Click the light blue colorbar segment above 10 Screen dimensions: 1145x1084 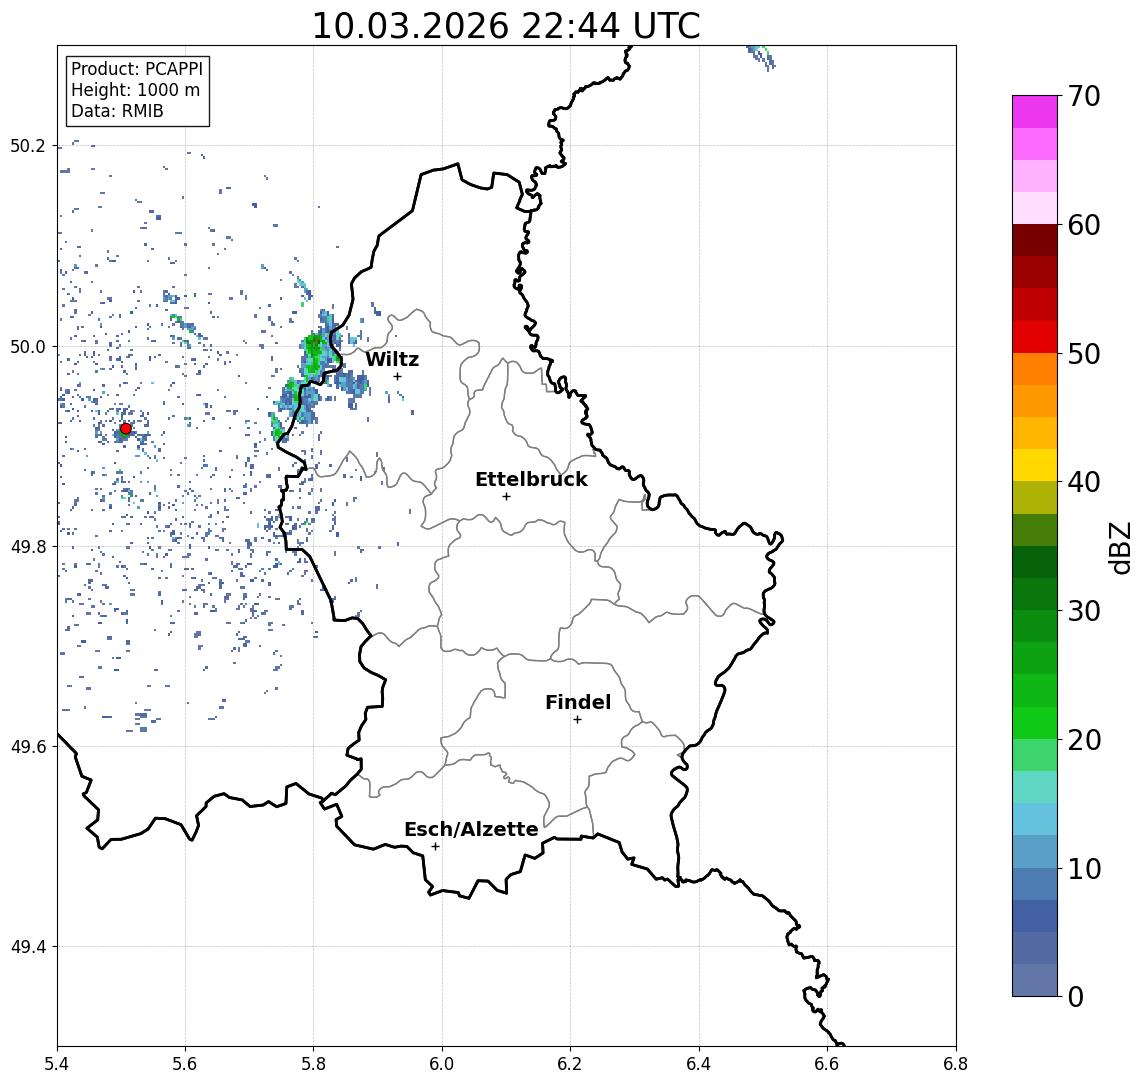tap(1035, 851)
